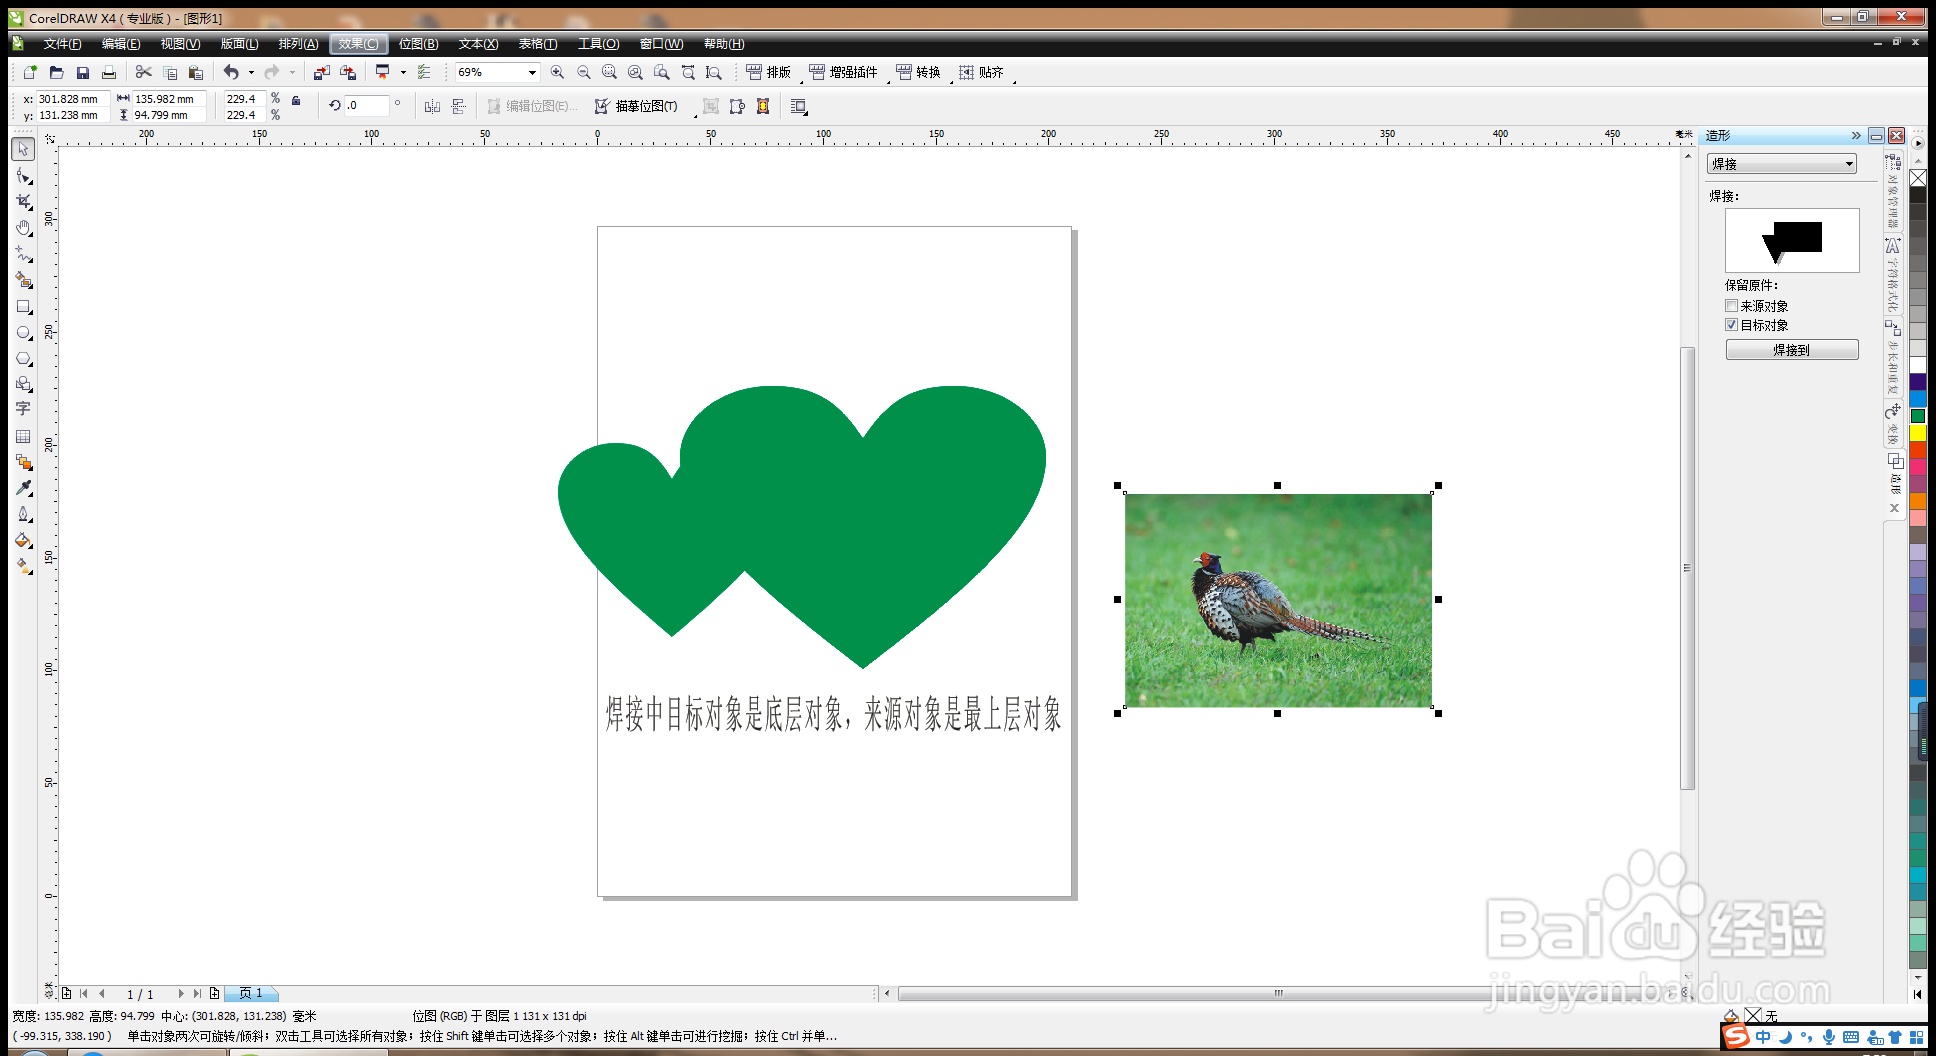Click the microphone icon in IME bar

(x=1828, y=1037)
